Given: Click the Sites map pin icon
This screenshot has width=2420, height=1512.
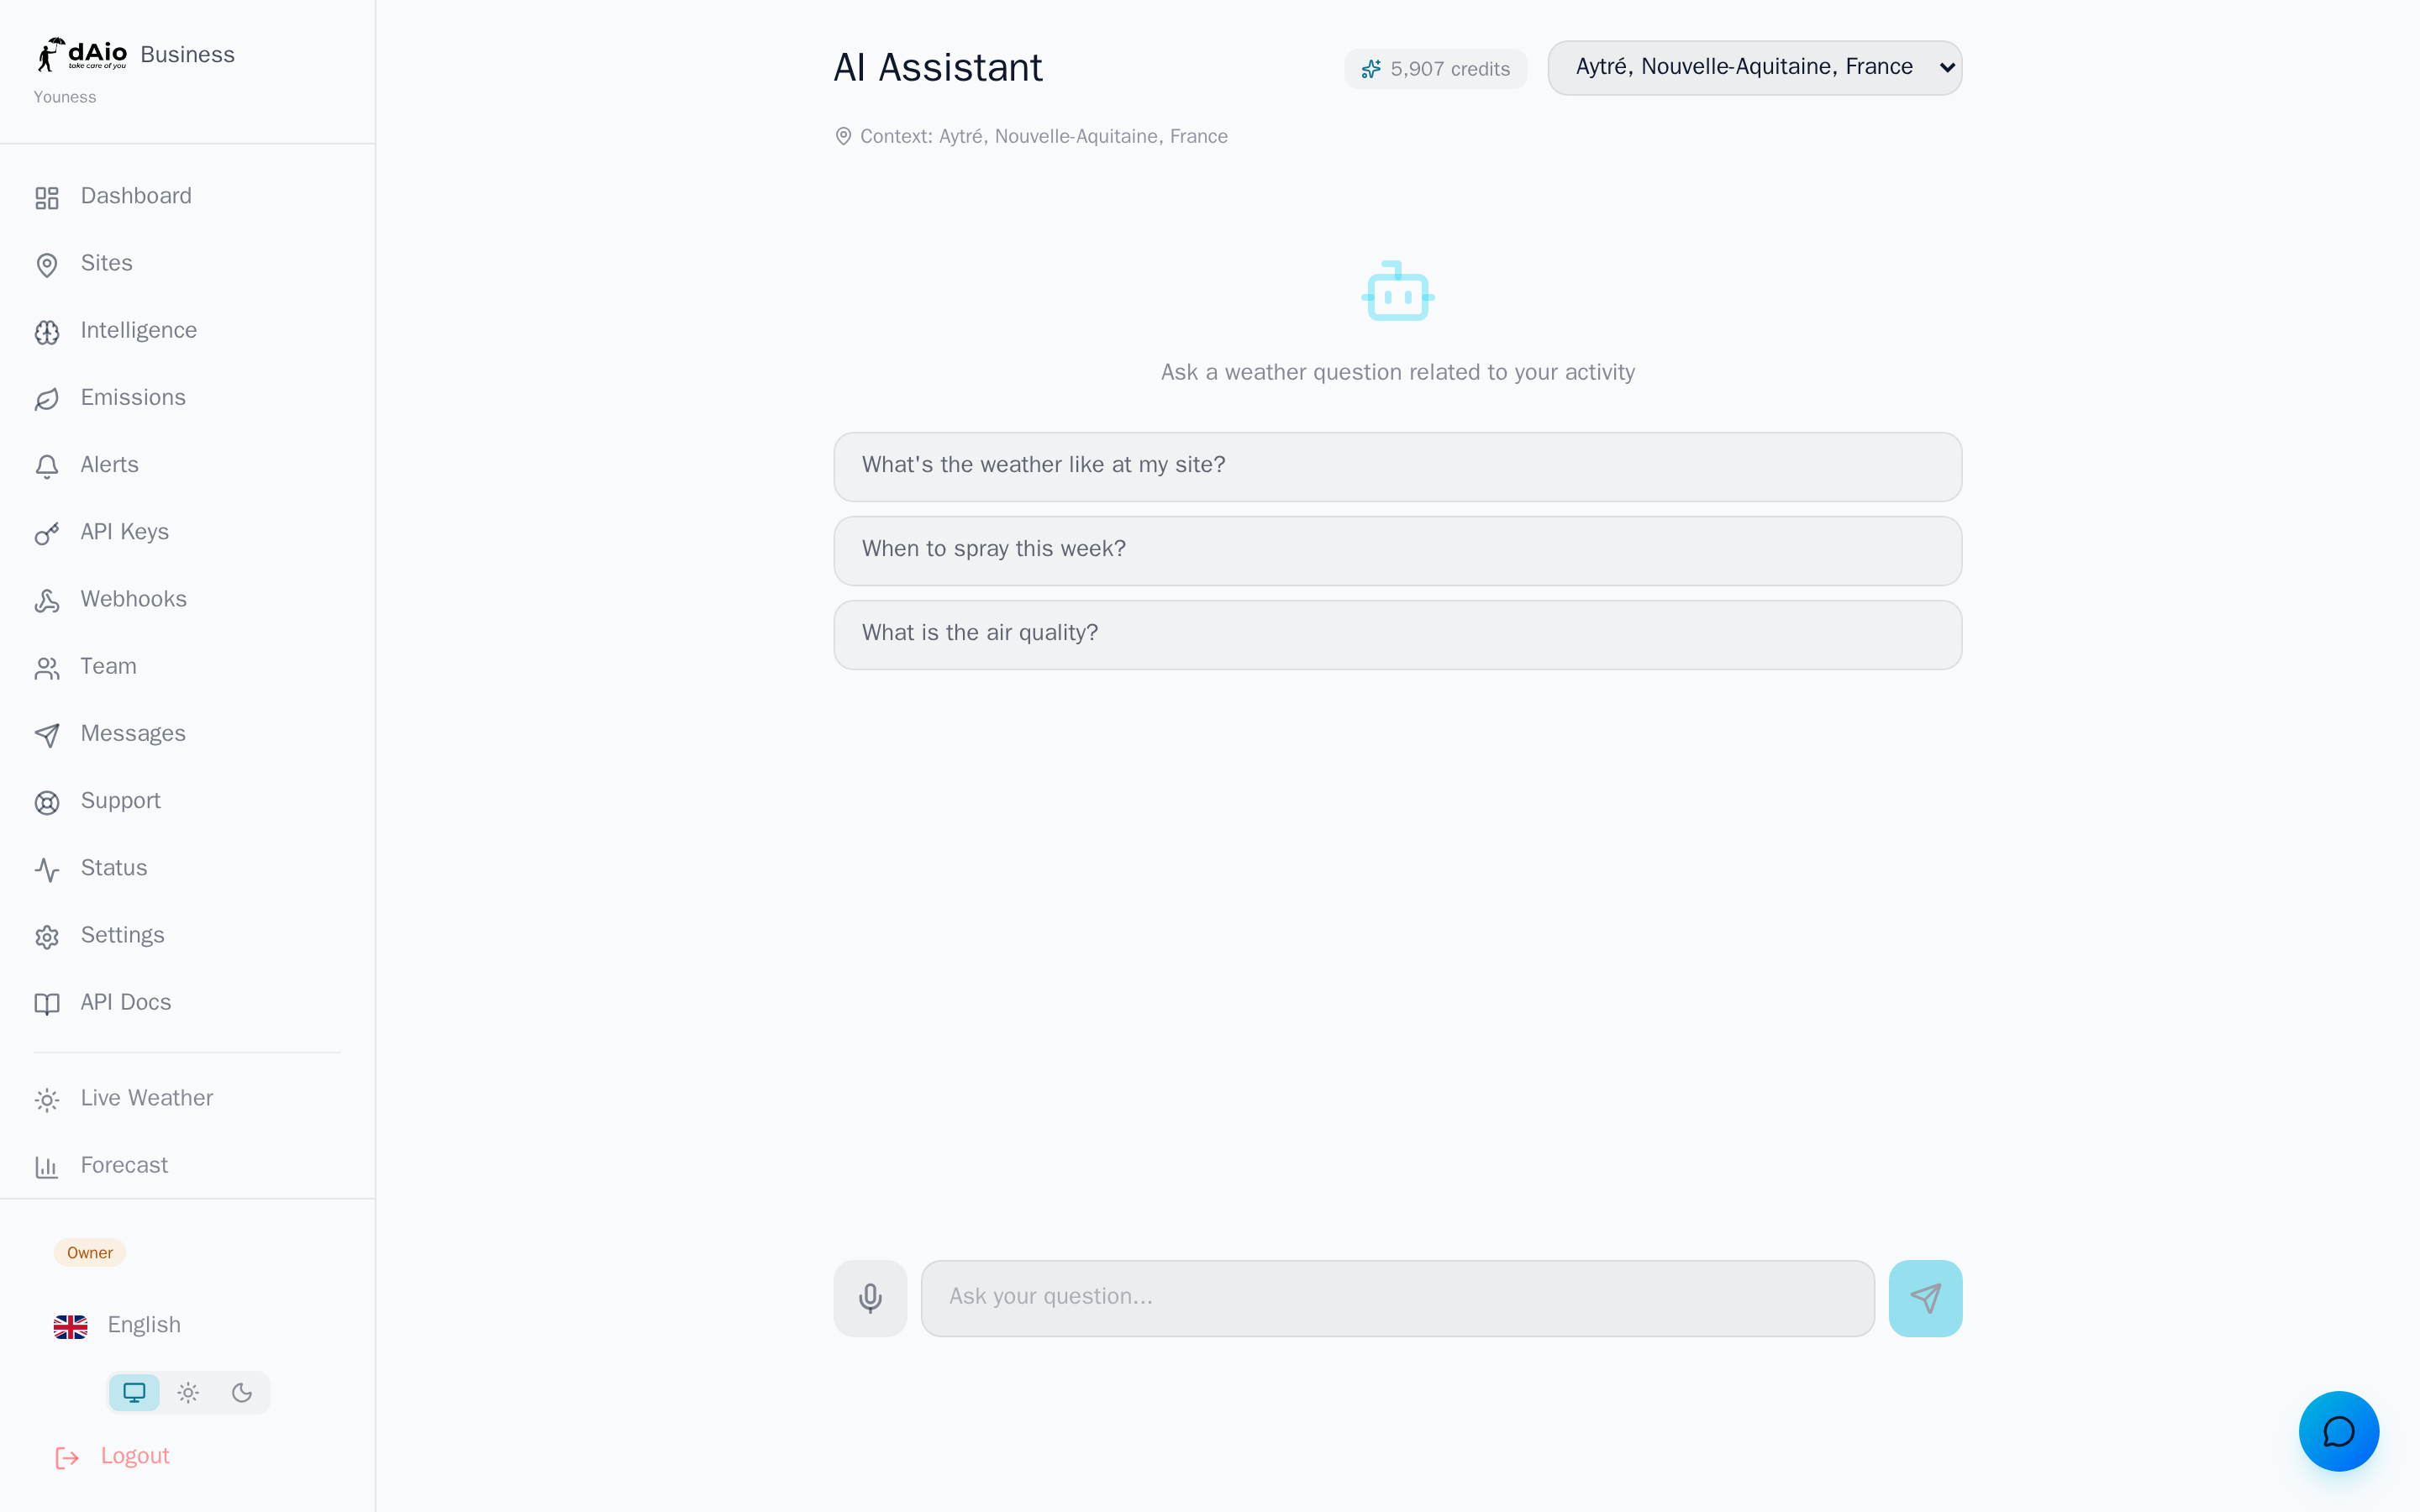Looking at the screenshot, I should (47, 264).
